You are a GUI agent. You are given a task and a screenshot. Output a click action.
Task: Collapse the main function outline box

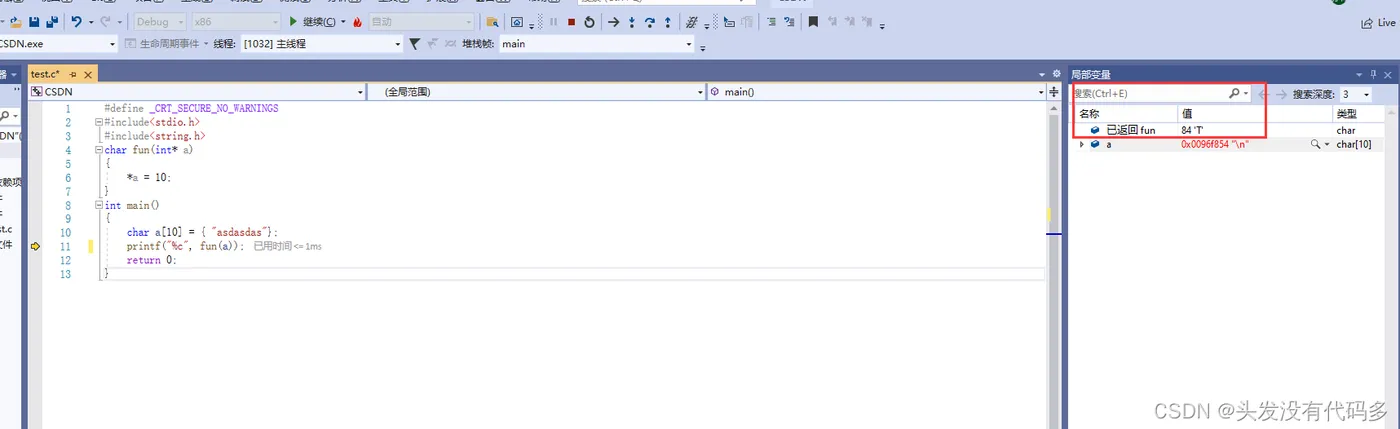tap(98, 205)
